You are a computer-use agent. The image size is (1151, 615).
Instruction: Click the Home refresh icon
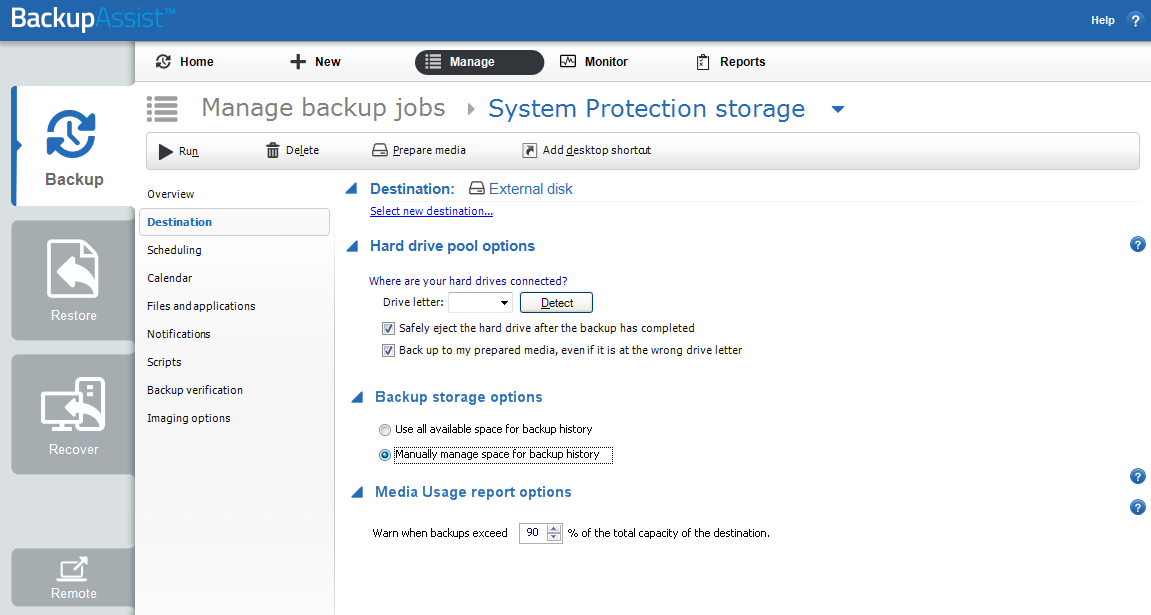[x=163, y=62]
